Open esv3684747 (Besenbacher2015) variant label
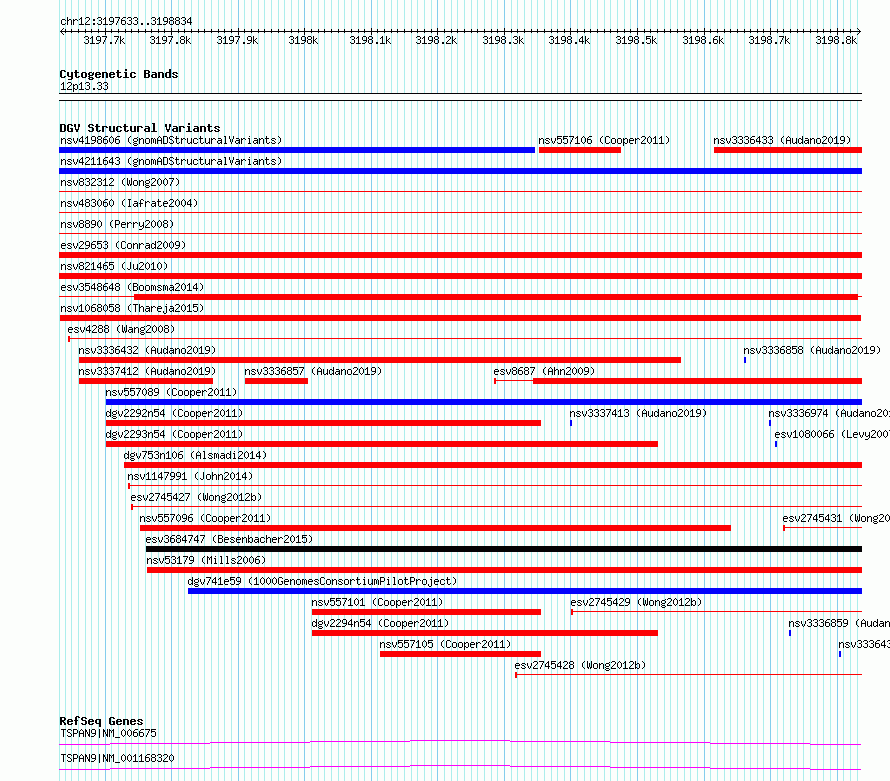890x781 pixels. point(229,539)
